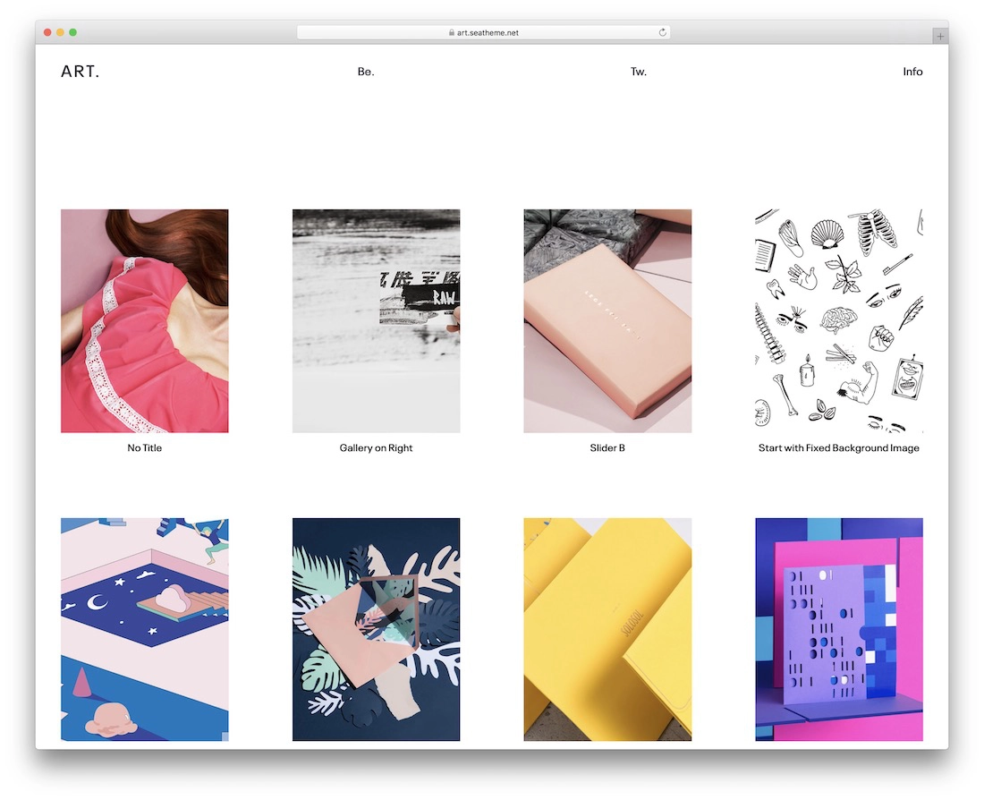This screenshot has width=984, height=800.
Task: Open the Tw. navigation link
Action: pos(638,72)
